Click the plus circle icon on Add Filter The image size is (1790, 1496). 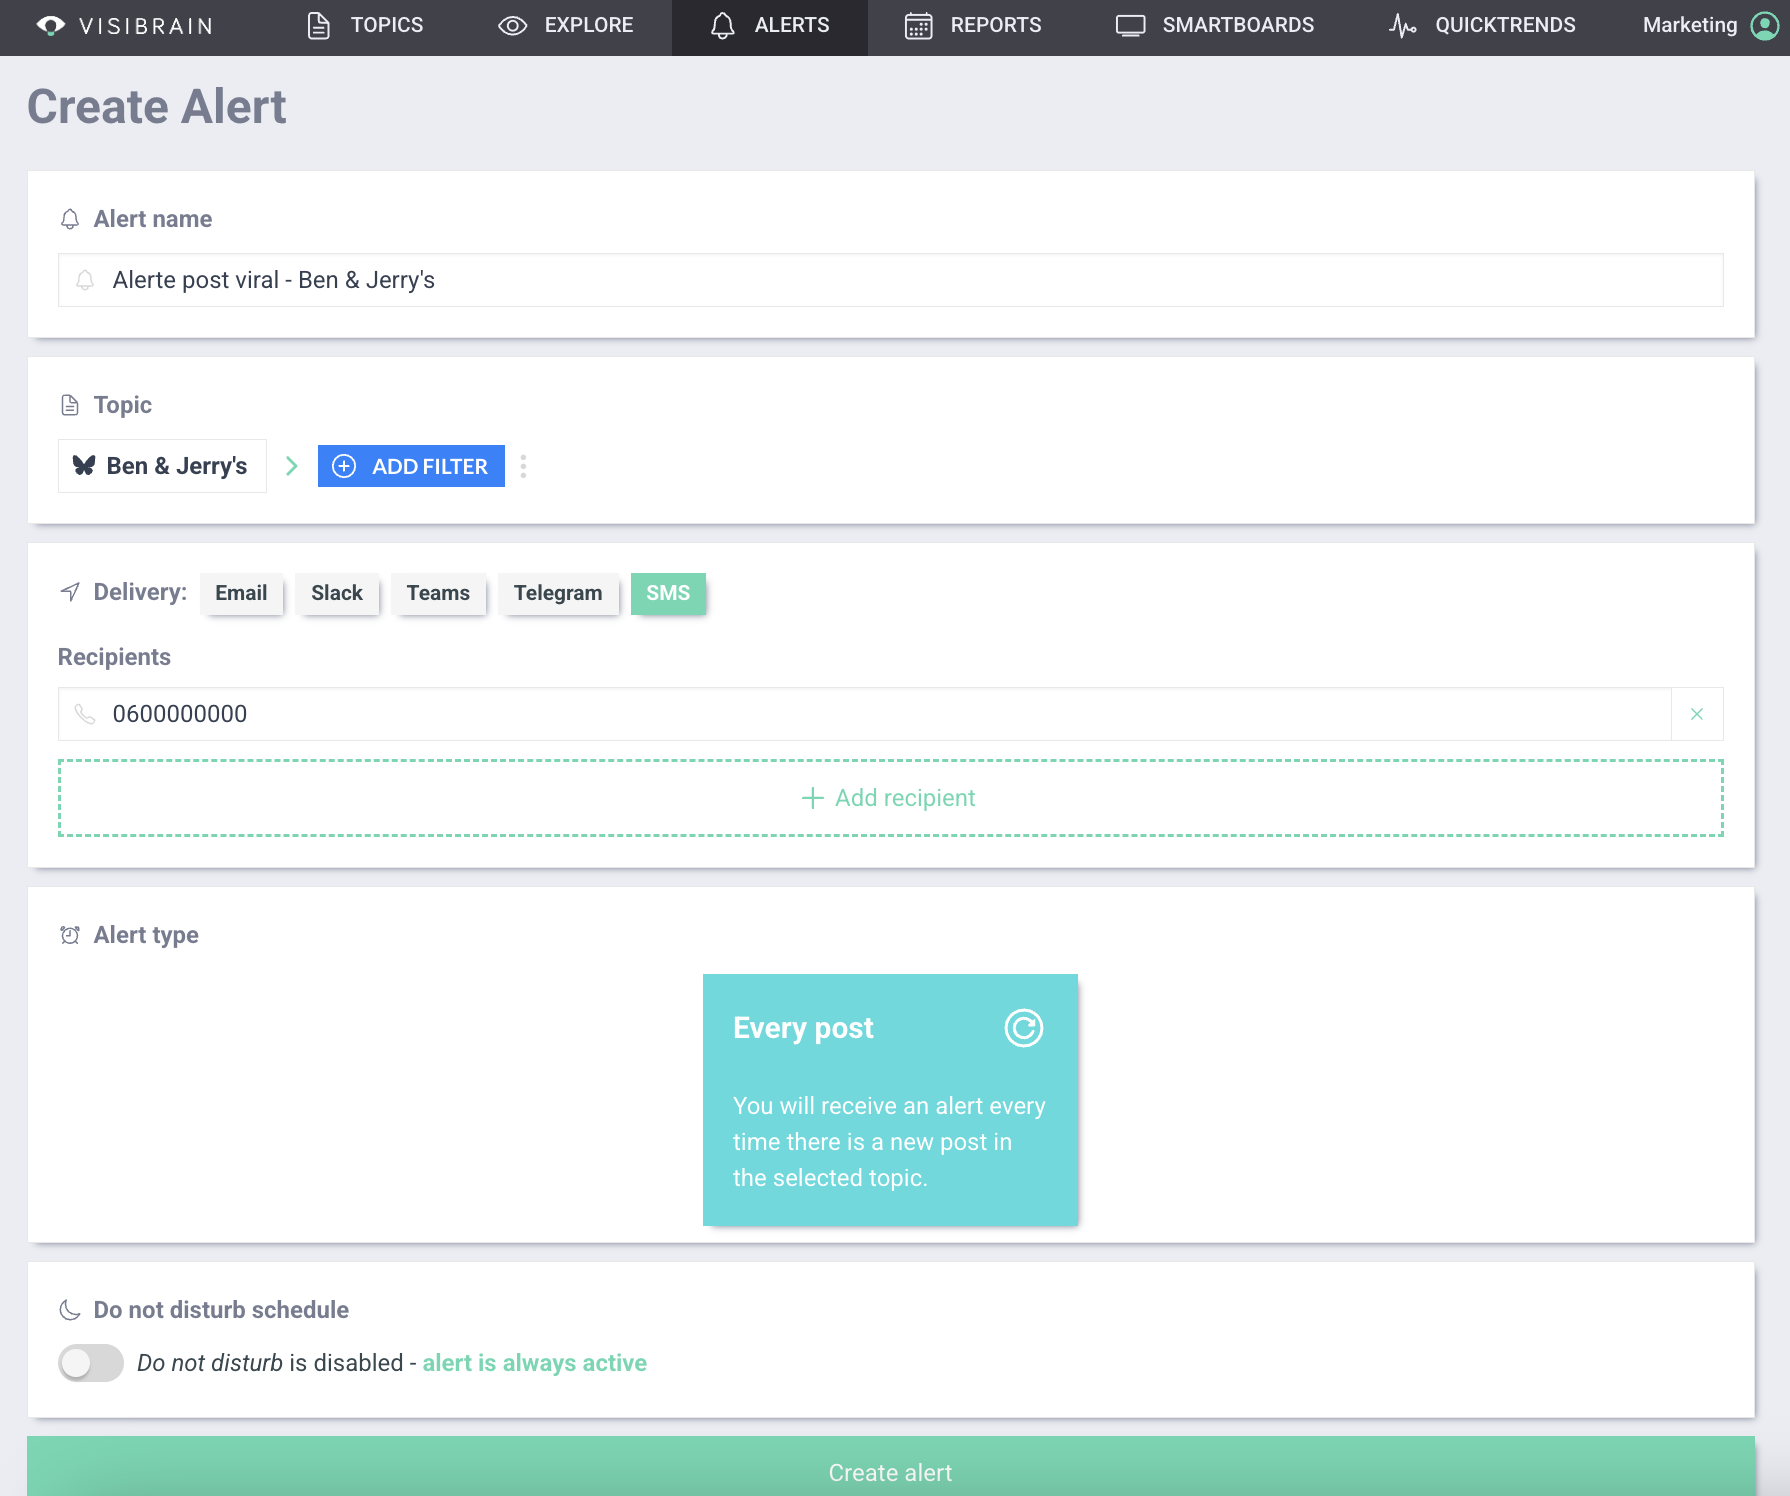tap(344, 466)
